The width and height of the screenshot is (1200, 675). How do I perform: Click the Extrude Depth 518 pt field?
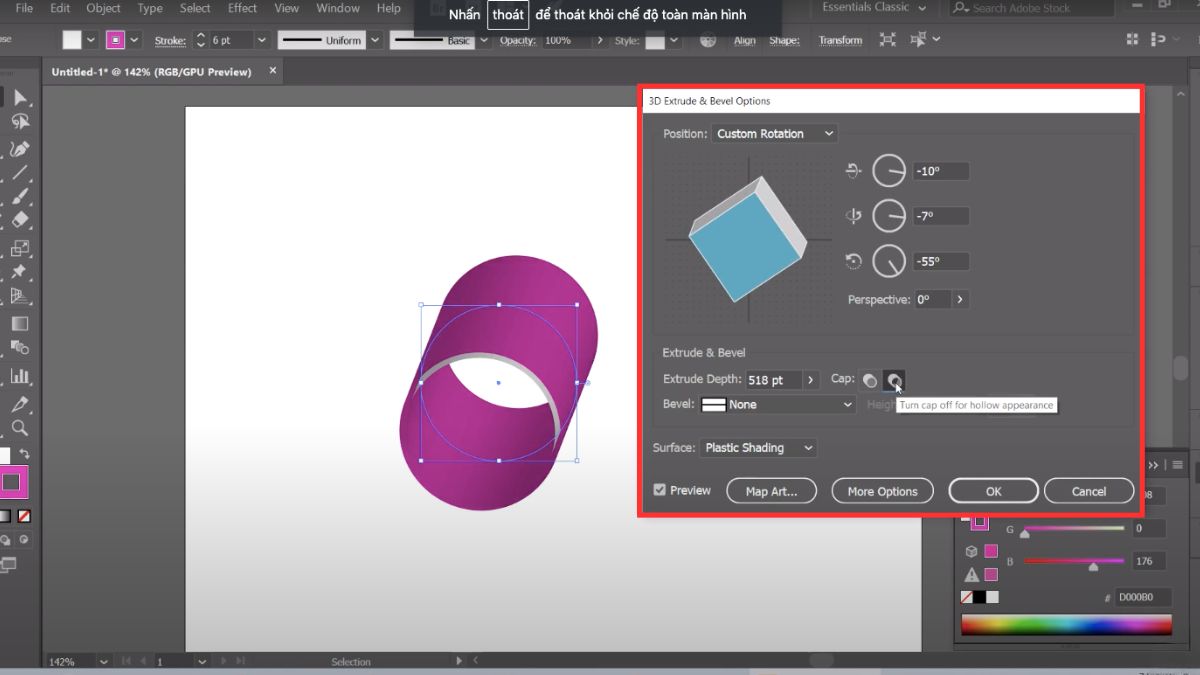(x=774, y=380)
